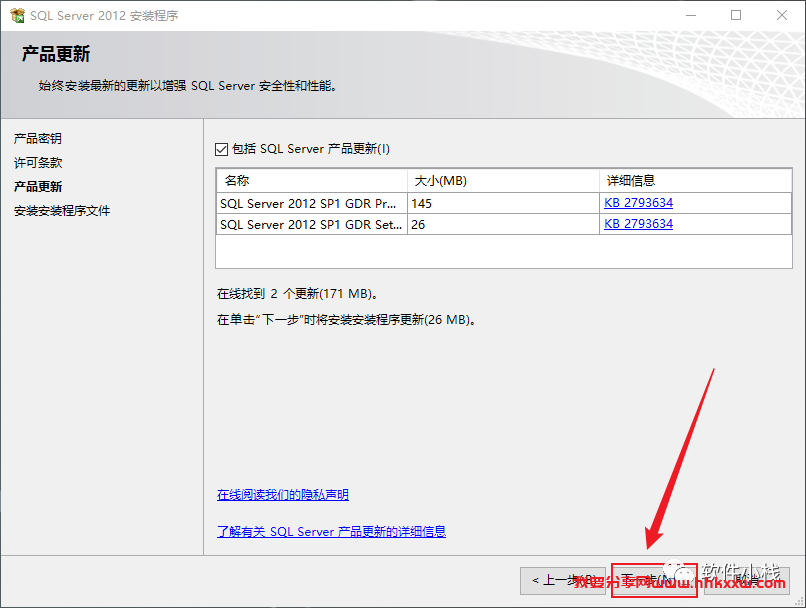Click the size value 26
806x608 pixels.
click(418, 225)
